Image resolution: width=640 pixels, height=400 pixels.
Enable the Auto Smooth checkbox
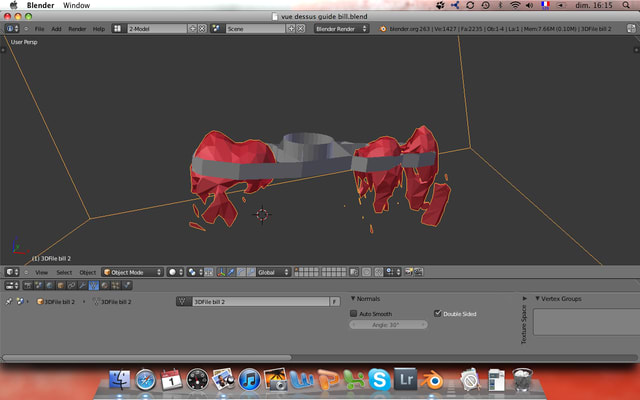(354, 313)
